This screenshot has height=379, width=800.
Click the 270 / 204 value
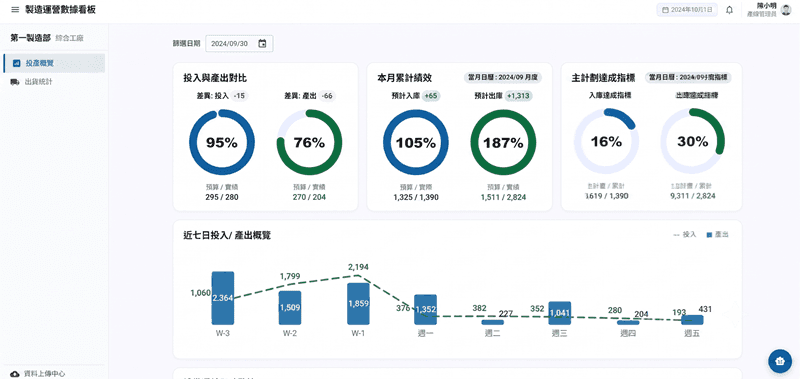309,197
